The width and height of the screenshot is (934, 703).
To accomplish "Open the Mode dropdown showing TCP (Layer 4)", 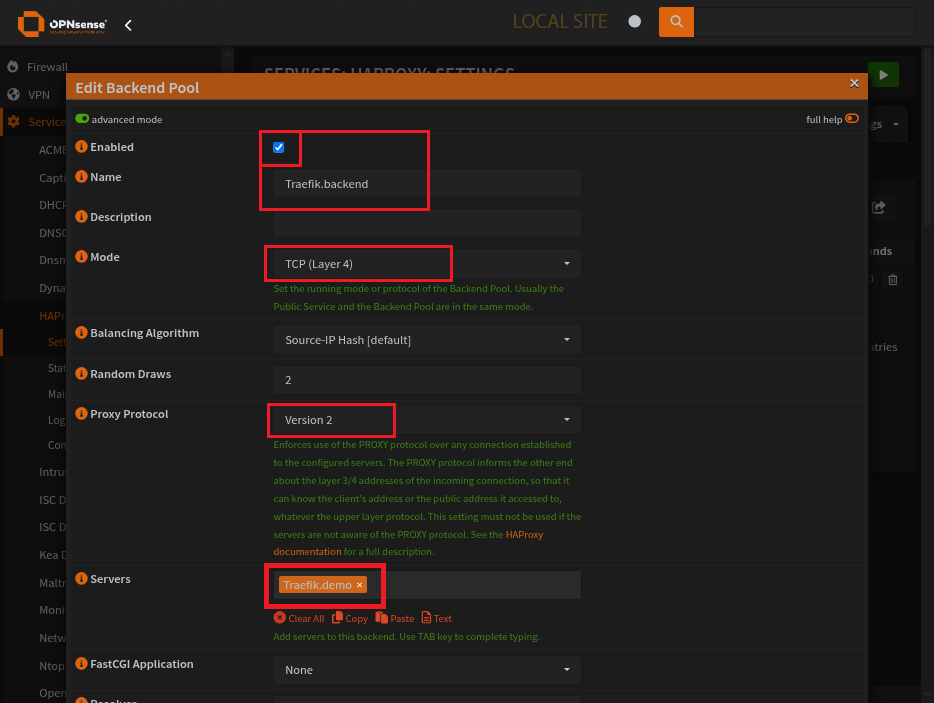I will [427, 263].
